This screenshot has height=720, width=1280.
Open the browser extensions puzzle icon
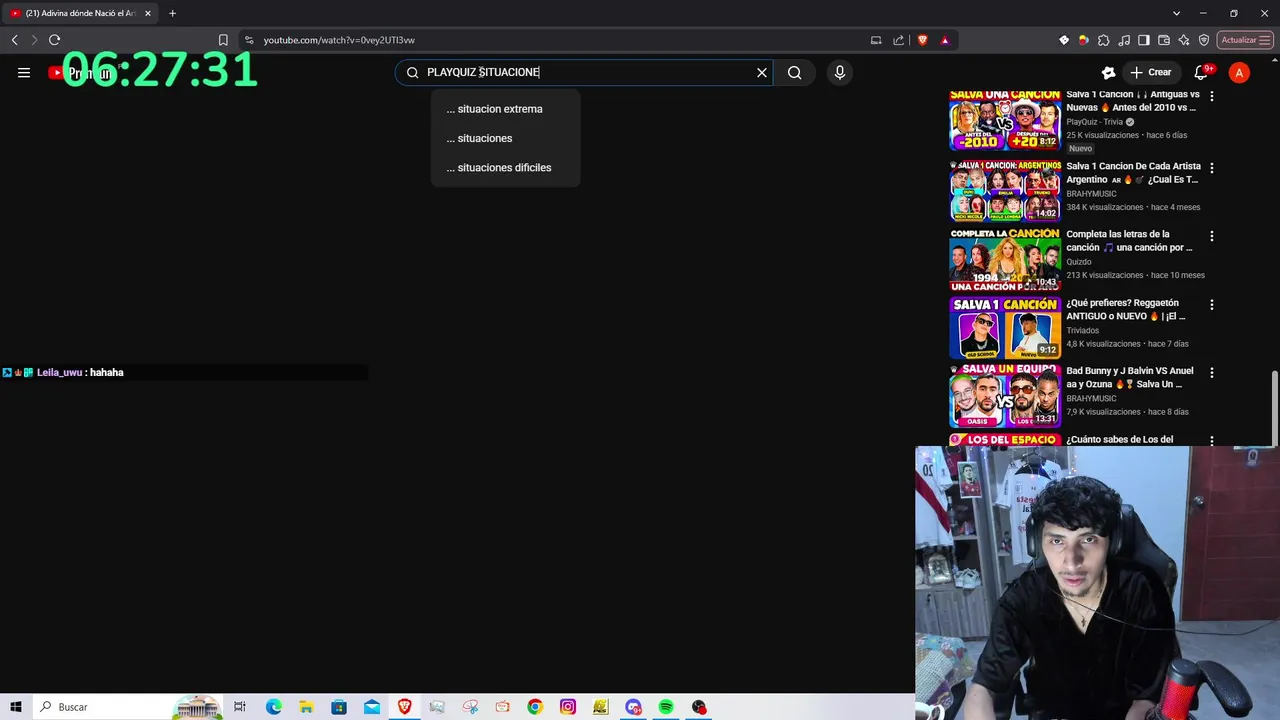pyautogui.click(x=1103, y=40)
